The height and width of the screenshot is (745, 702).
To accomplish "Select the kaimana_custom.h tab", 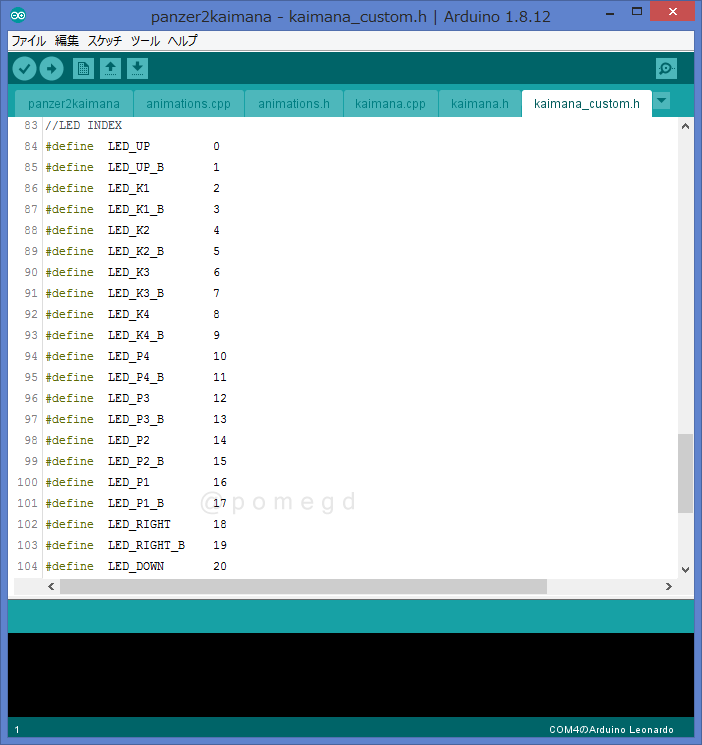I will tap(587, 104).
